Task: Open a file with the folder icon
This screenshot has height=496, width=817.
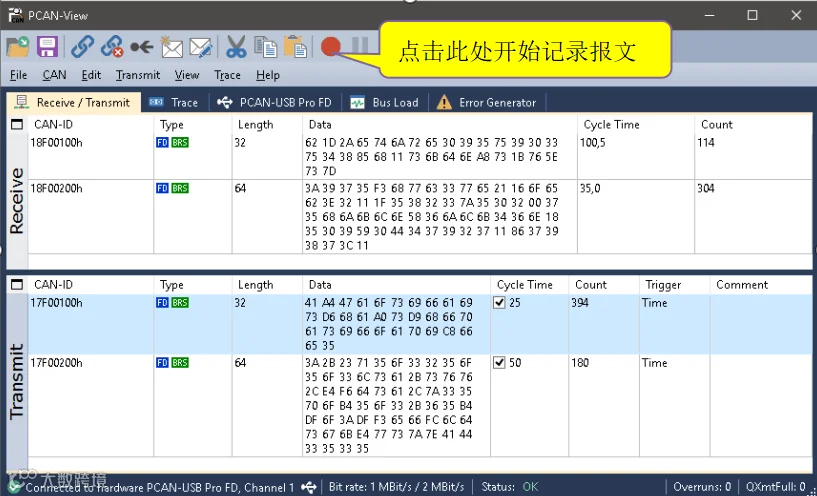Action: [18, 47]
